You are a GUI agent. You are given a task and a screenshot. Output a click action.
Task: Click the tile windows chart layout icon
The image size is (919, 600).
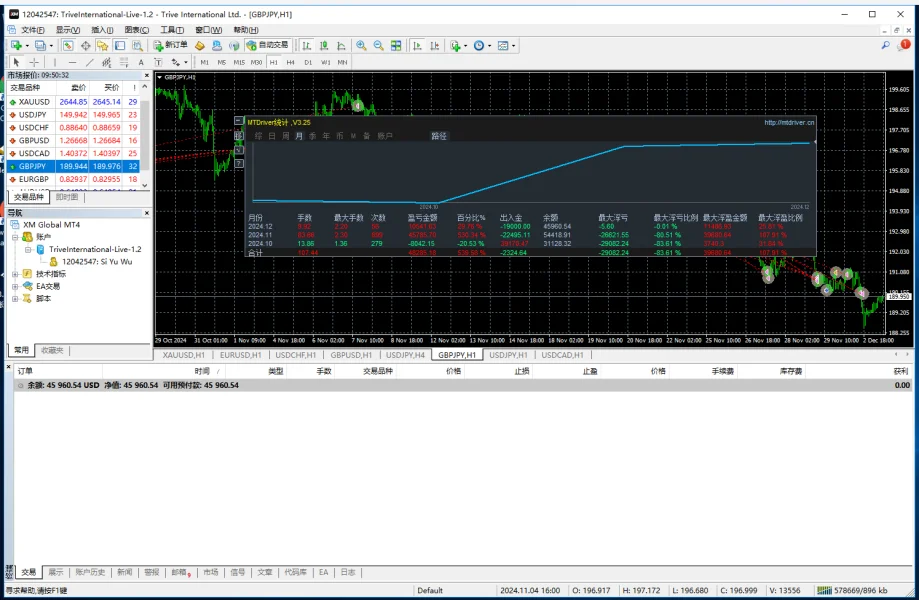396,45
